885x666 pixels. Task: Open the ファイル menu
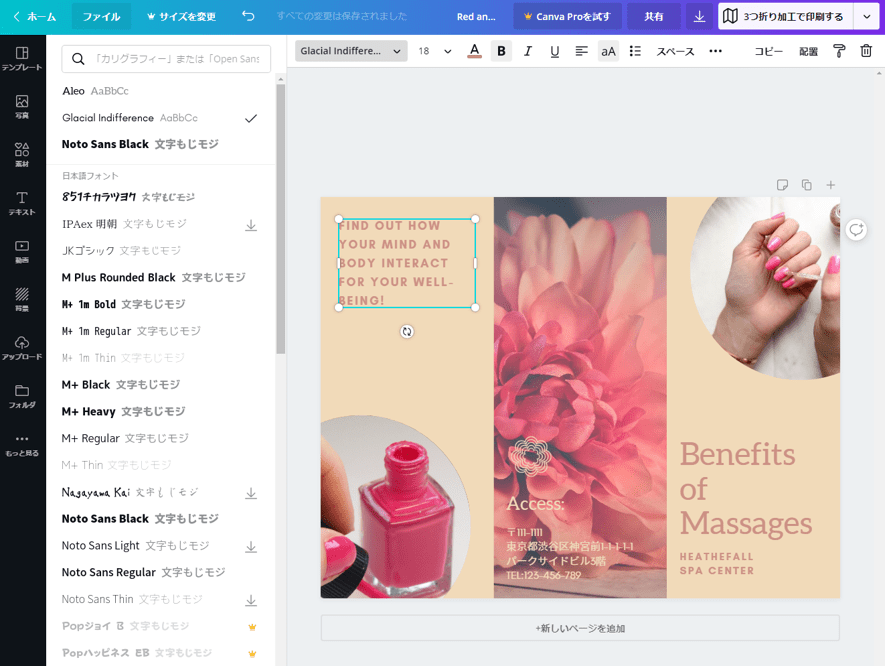click(x=101, y=17)
